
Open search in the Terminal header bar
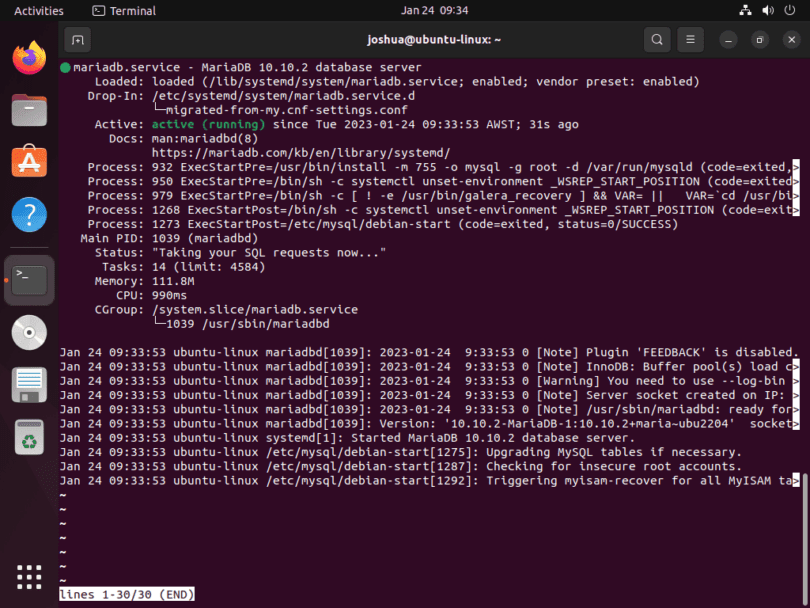coord(657,39)
